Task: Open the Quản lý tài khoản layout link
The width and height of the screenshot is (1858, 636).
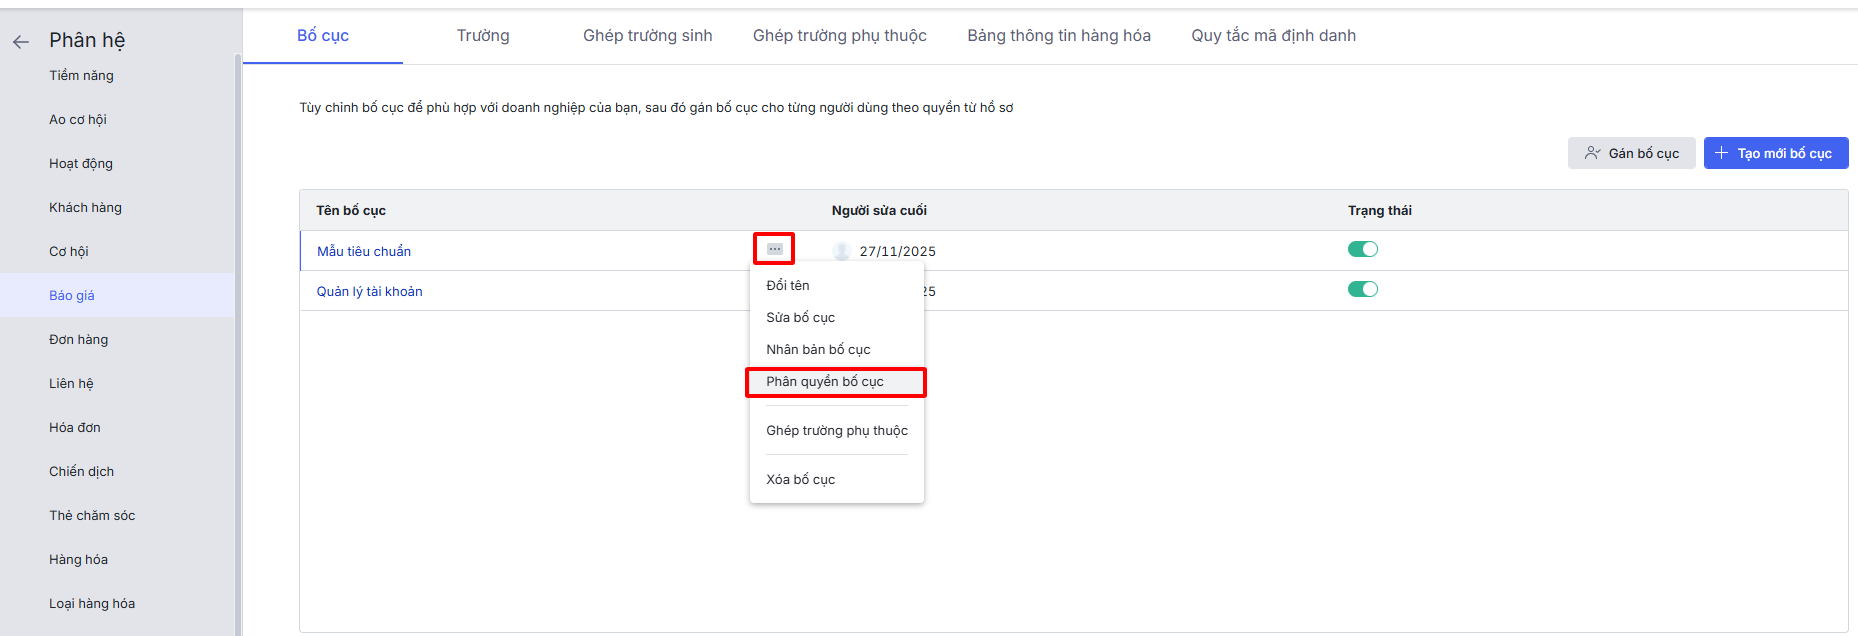Action: point(370,291)
